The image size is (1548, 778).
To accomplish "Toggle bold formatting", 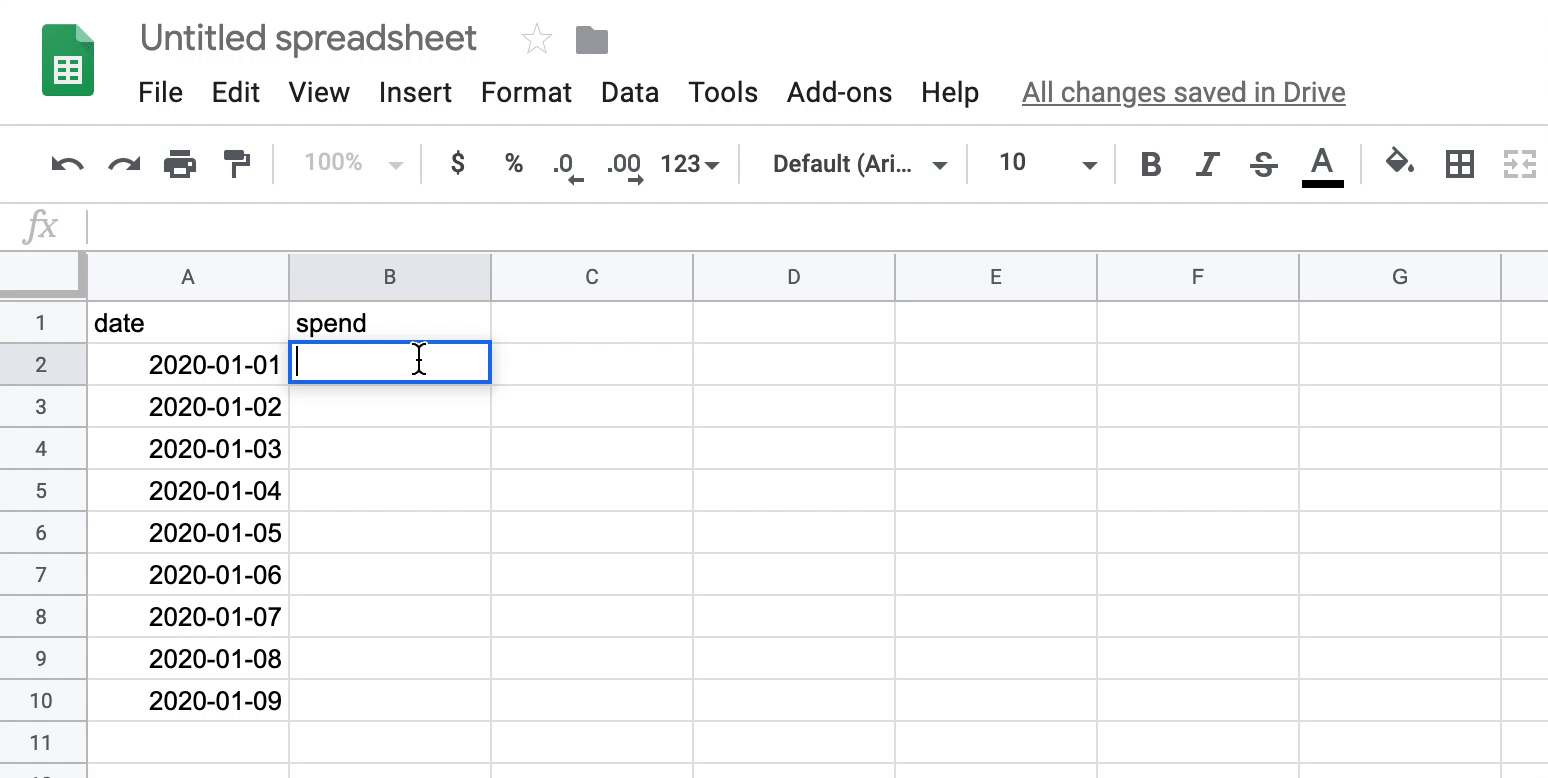I will (1151, 164).
